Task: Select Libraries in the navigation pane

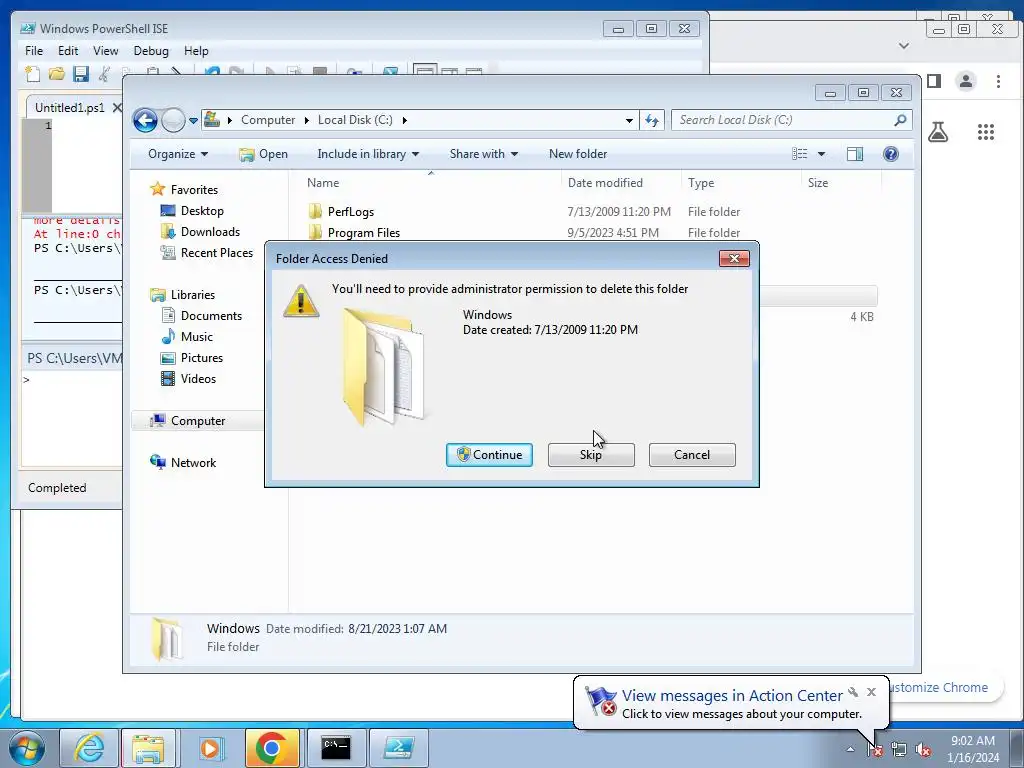Action: click(x=193, y=295)
